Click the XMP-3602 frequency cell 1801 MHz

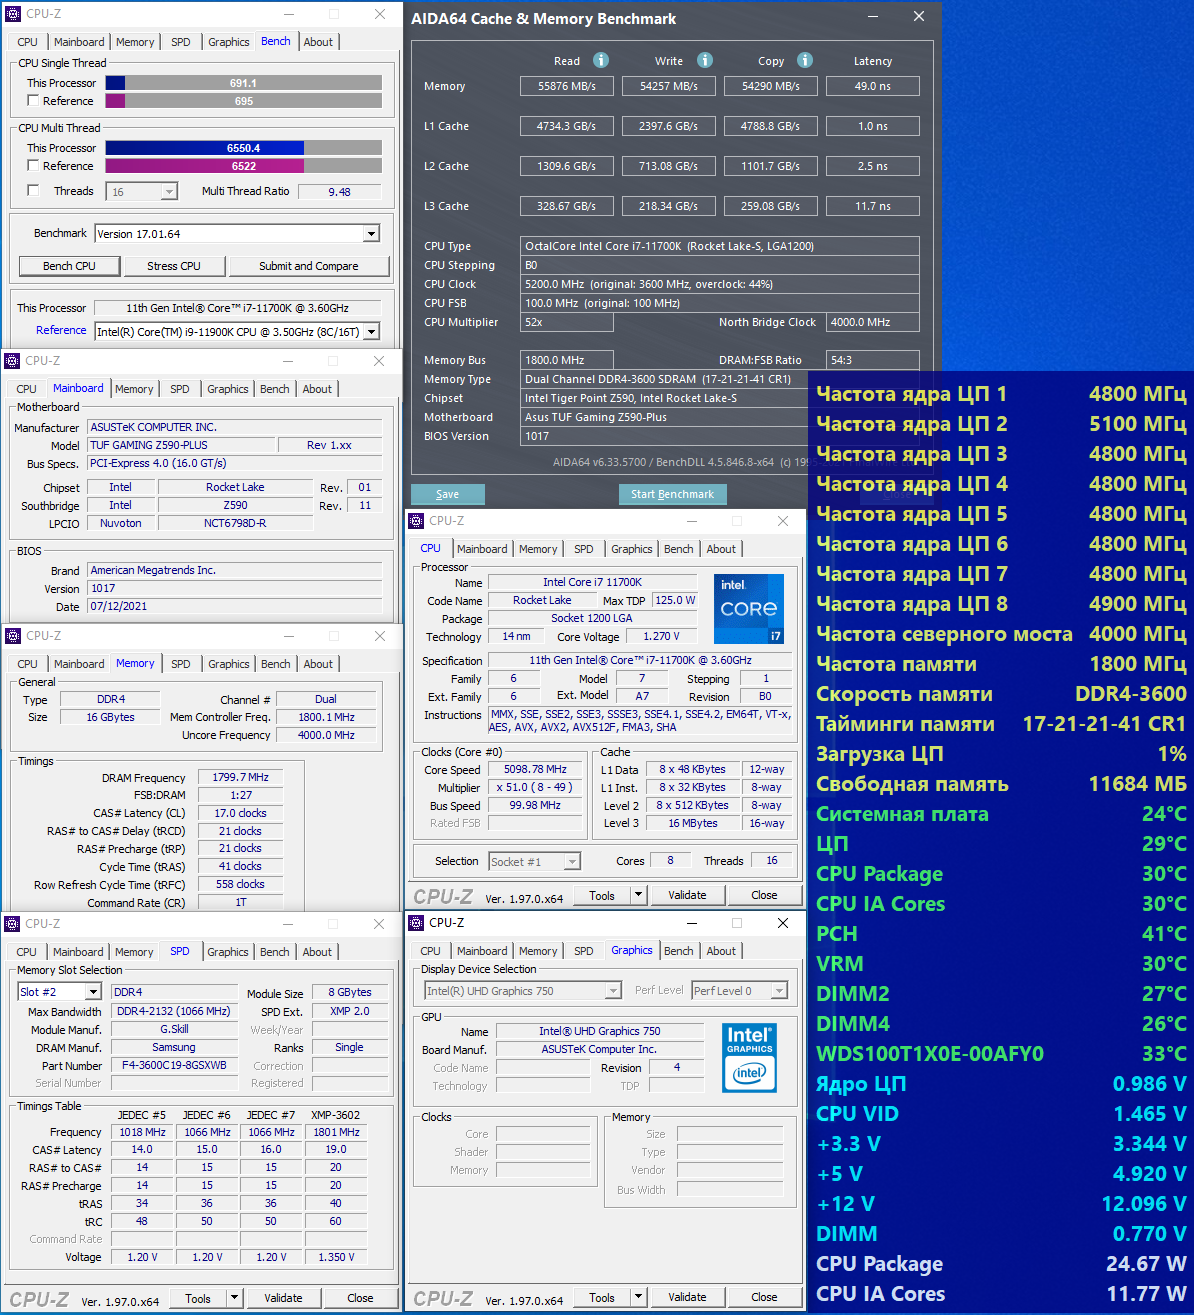pyautogui.click(x=336, y=1132)
